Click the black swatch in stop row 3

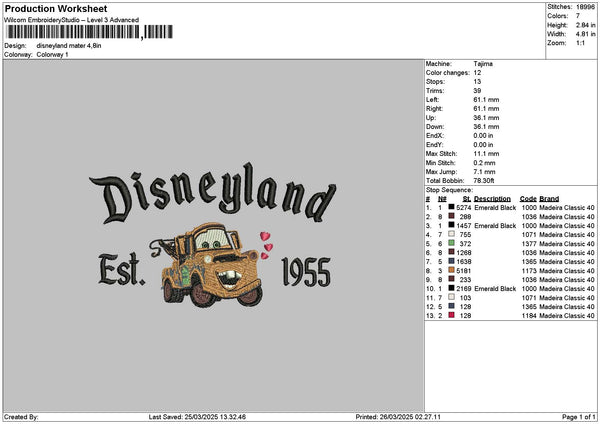click(452, 225)
